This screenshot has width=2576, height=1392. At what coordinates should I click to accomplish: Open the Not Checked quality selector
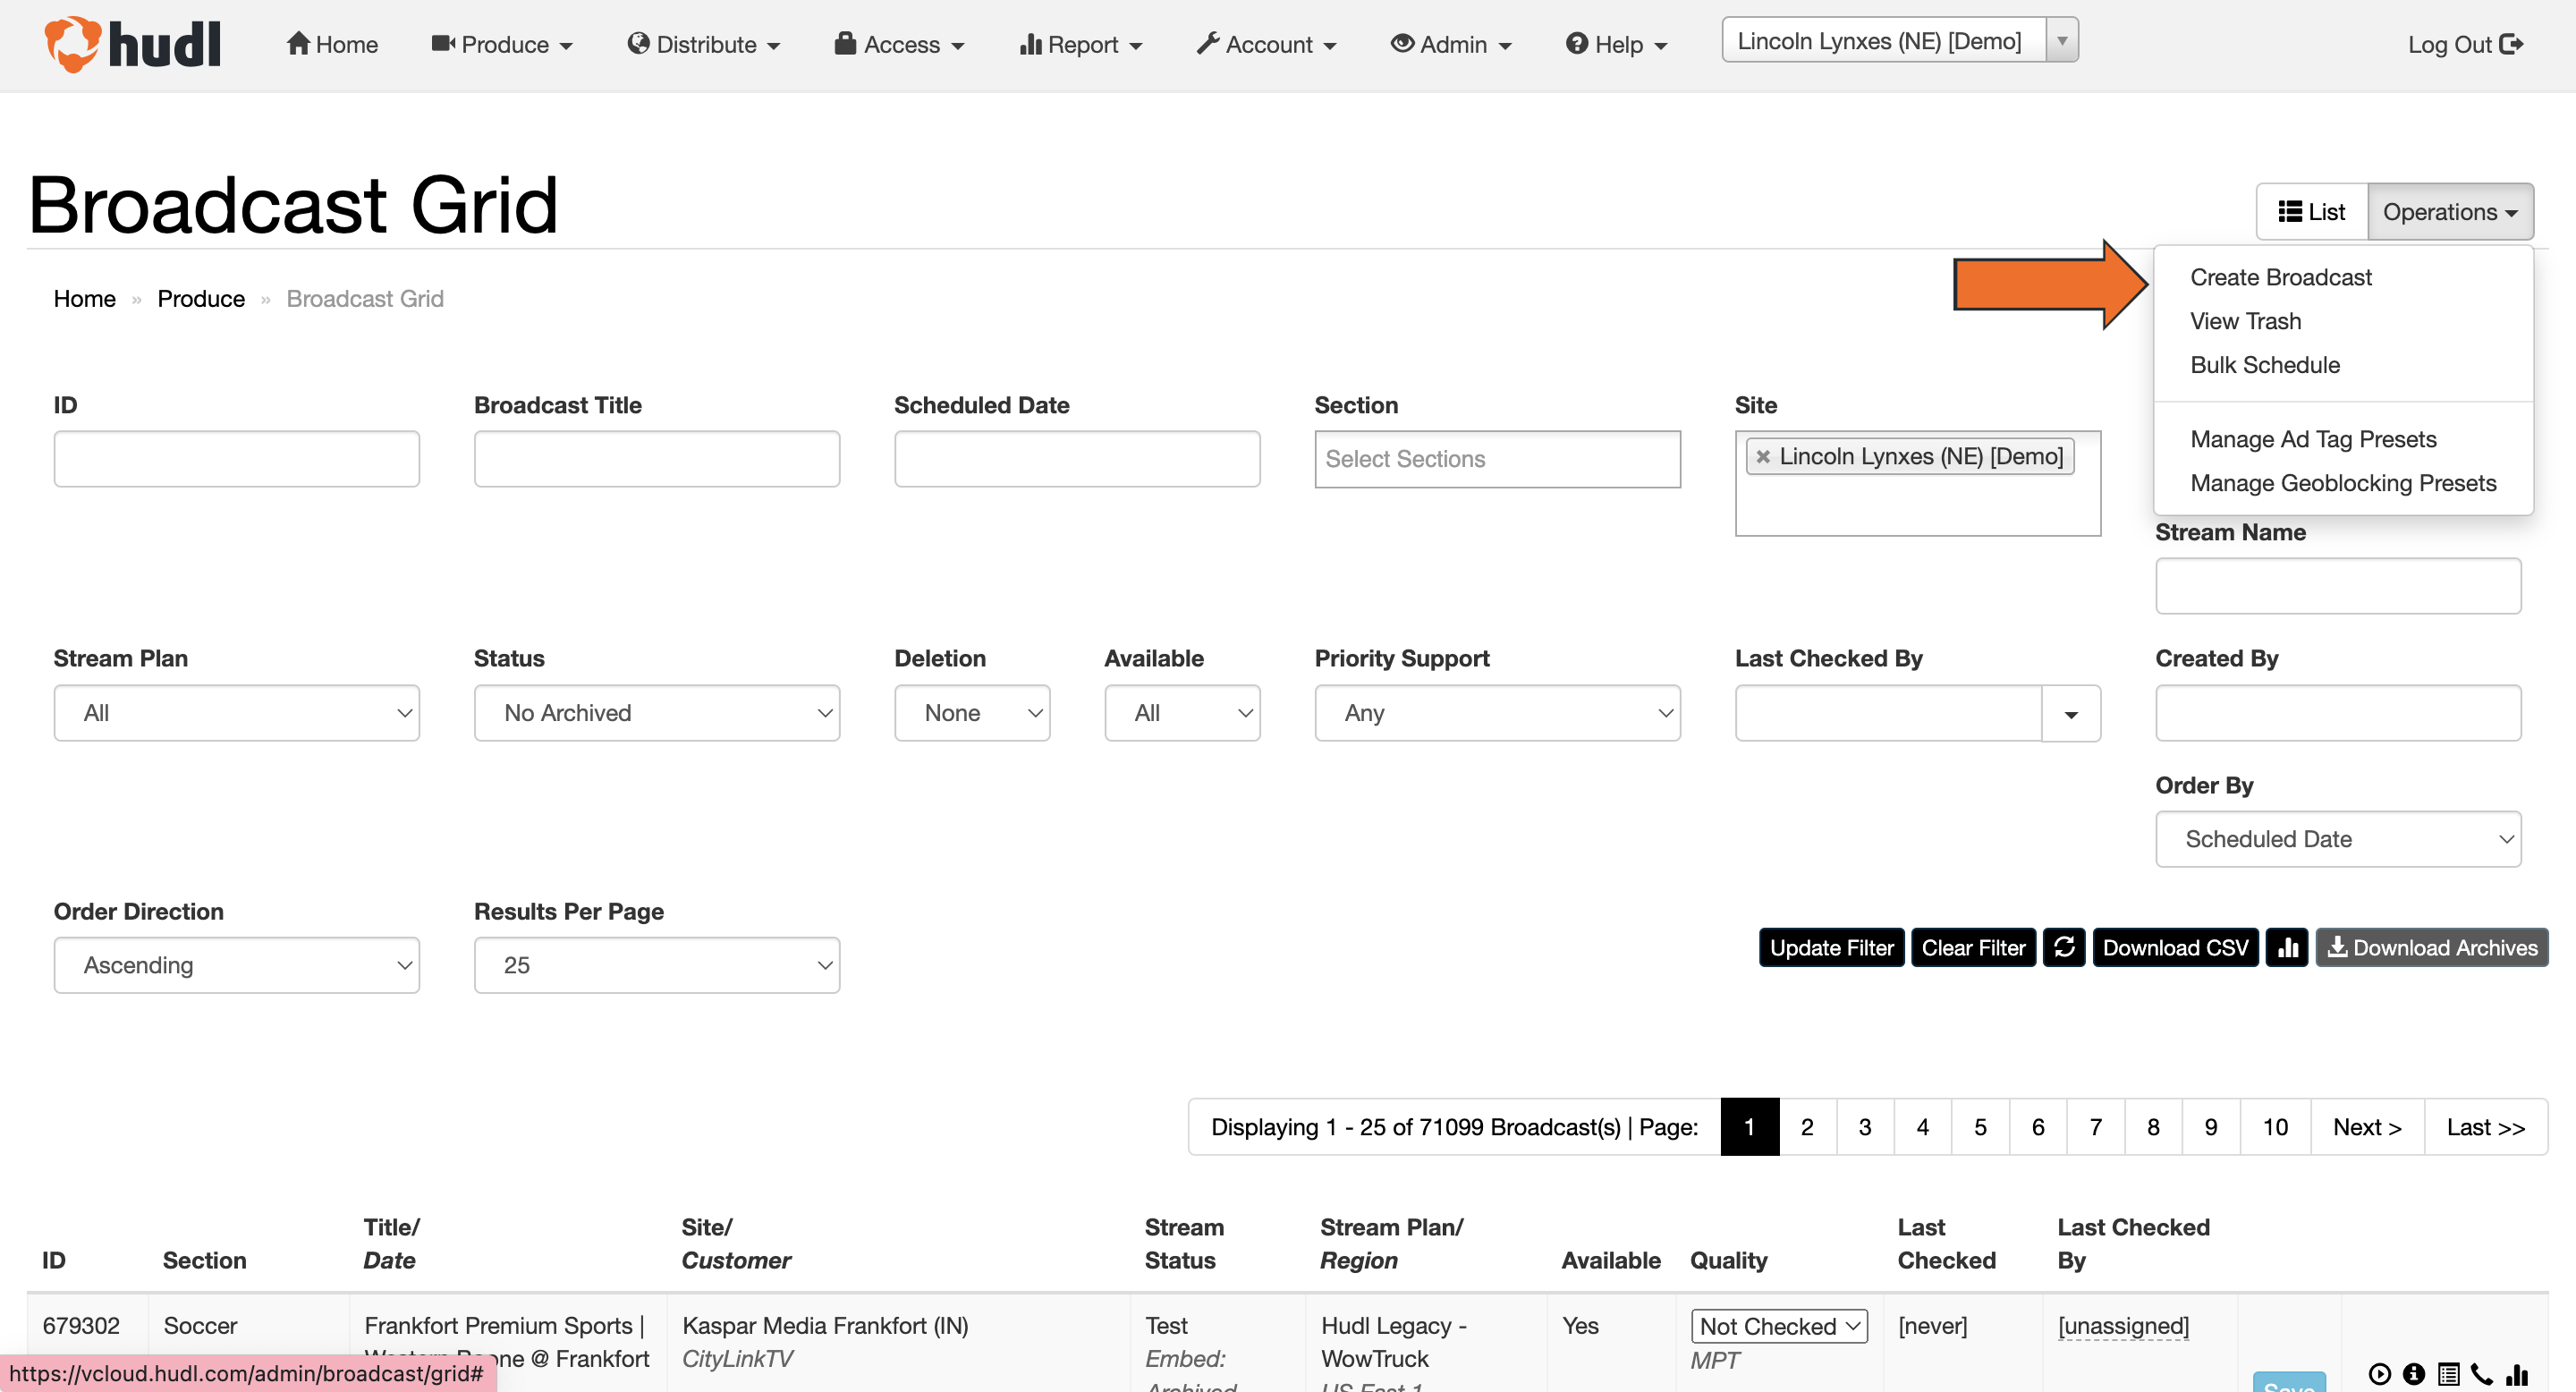click(1778, 1325)
